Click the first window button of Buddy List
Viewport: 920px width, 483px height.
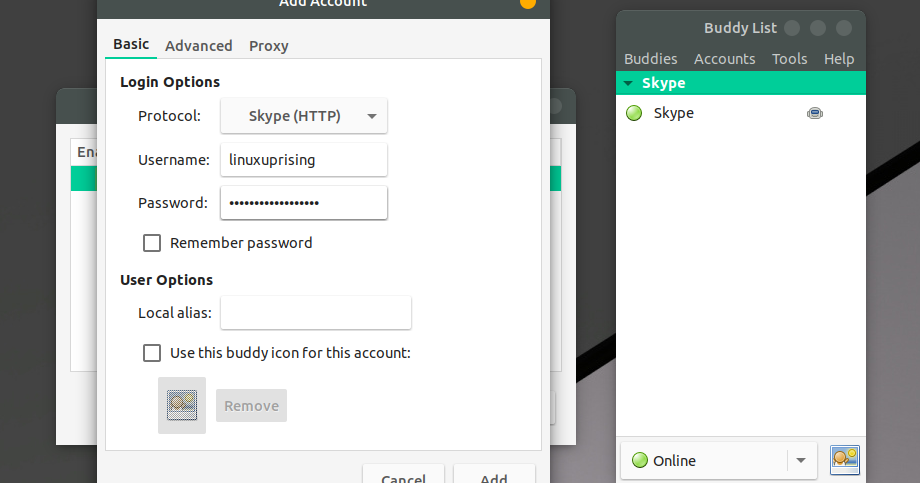792,28
